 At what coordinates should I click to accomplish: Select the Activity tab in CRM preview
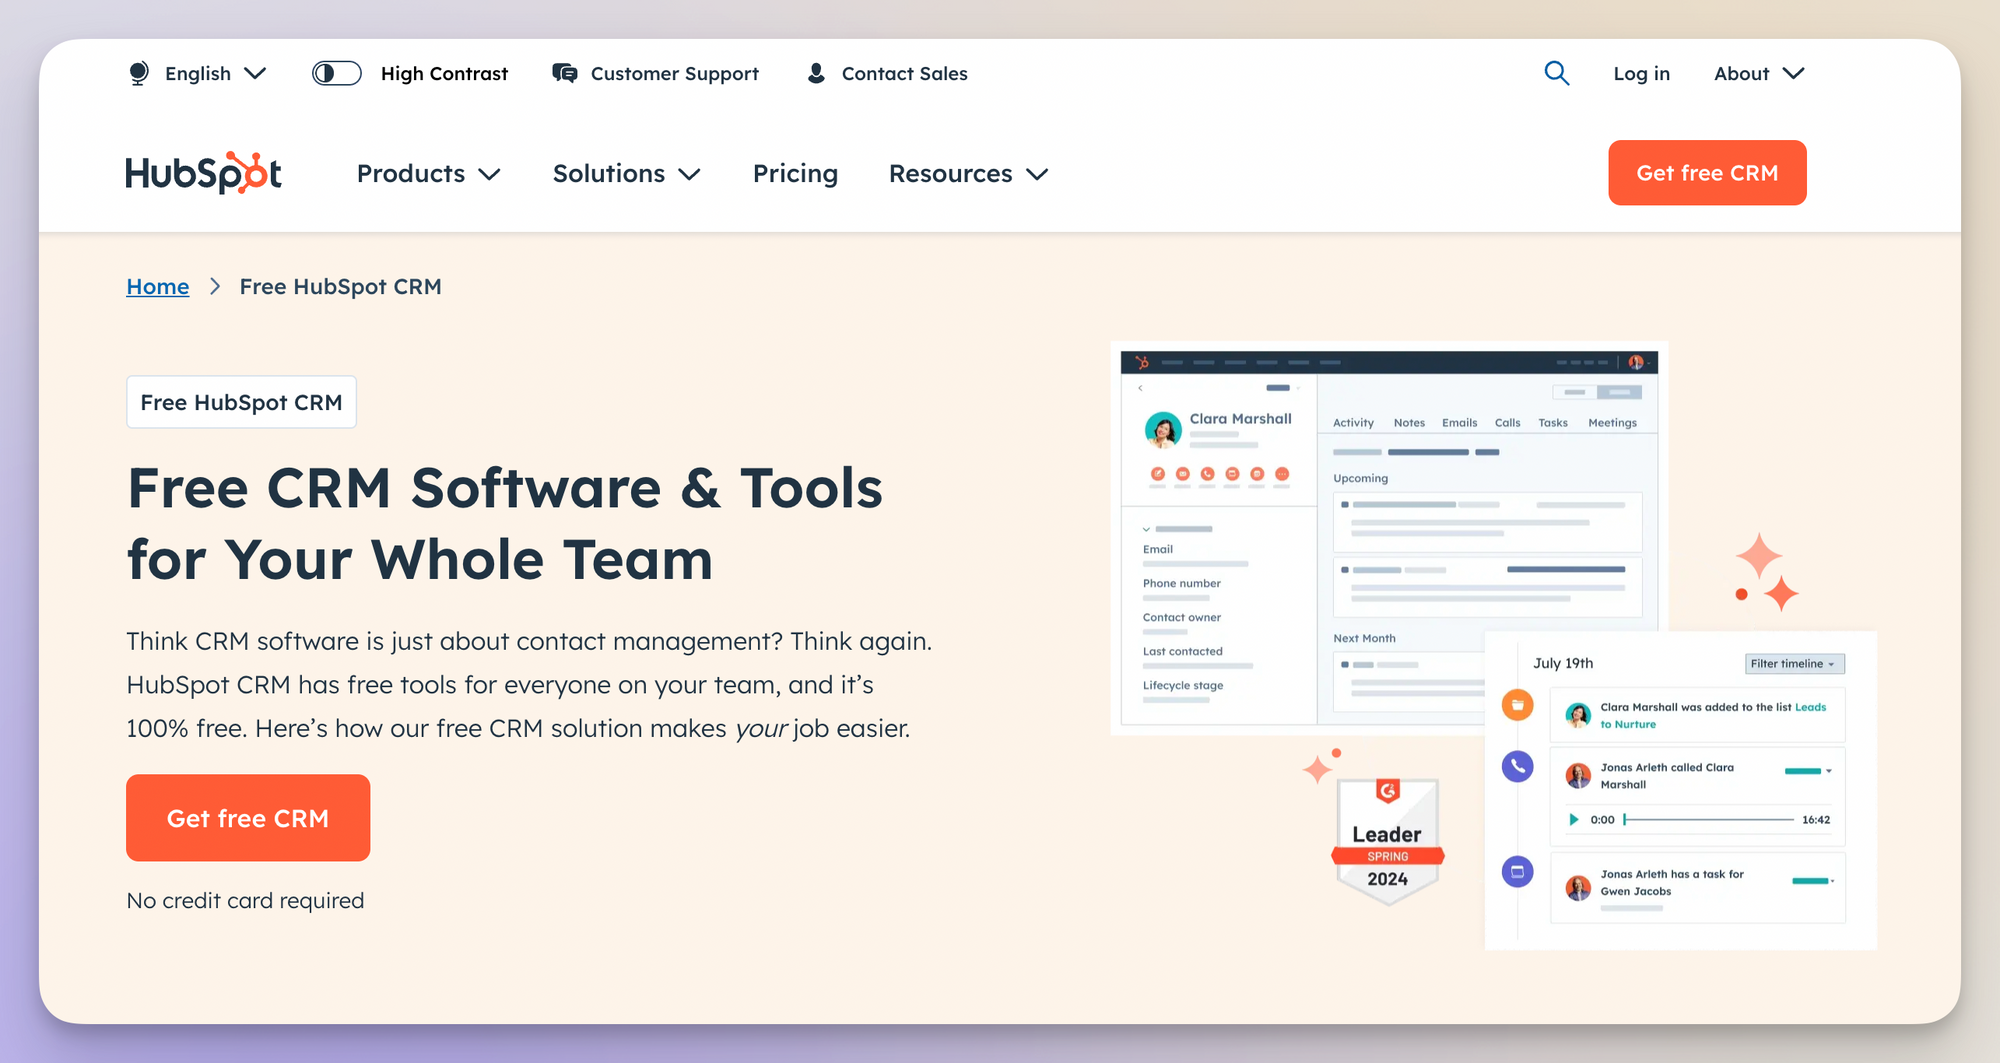pyautogui.click(x=1353, y=423)
